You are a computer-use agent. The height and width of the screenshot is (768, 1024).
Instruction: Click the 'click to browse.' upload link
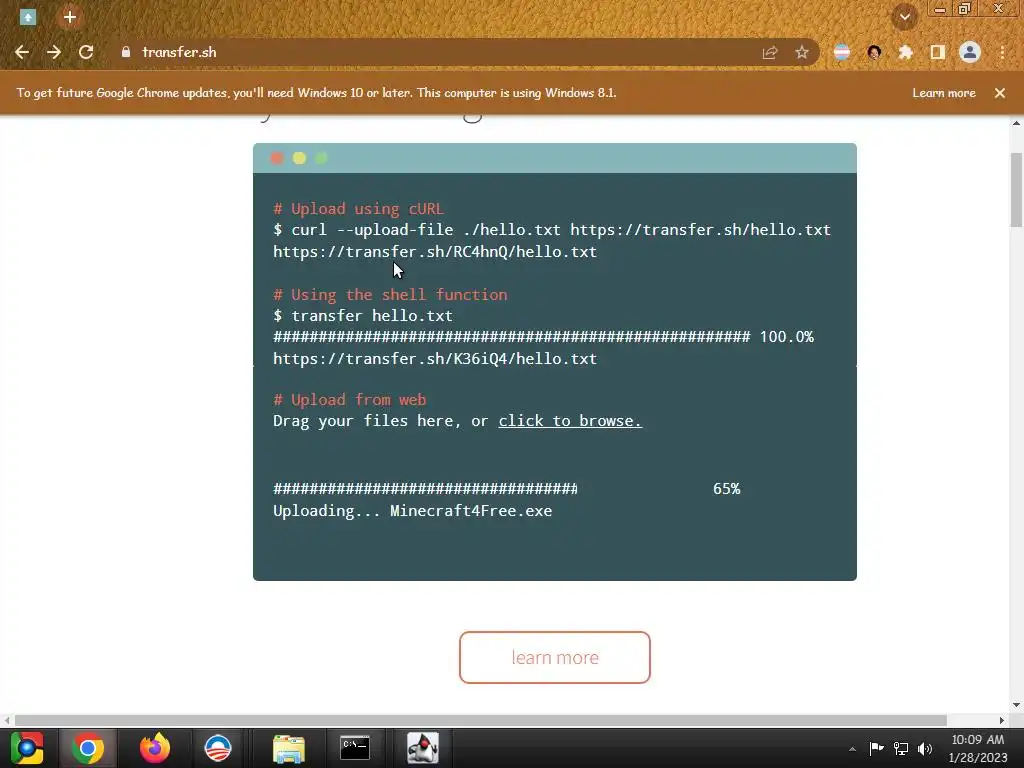(x=570, y=421)
